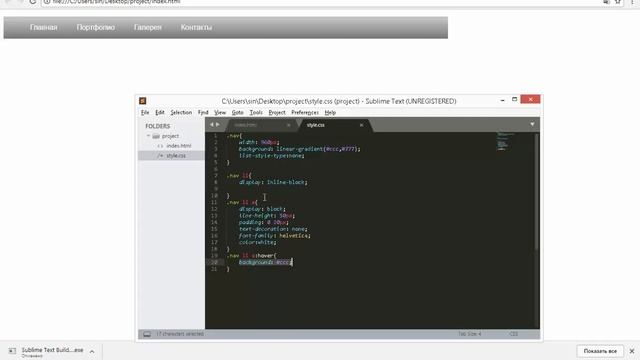The image size is (640, 360).
Task: Click the minimap in the editor
Action: tap(504, 142)
